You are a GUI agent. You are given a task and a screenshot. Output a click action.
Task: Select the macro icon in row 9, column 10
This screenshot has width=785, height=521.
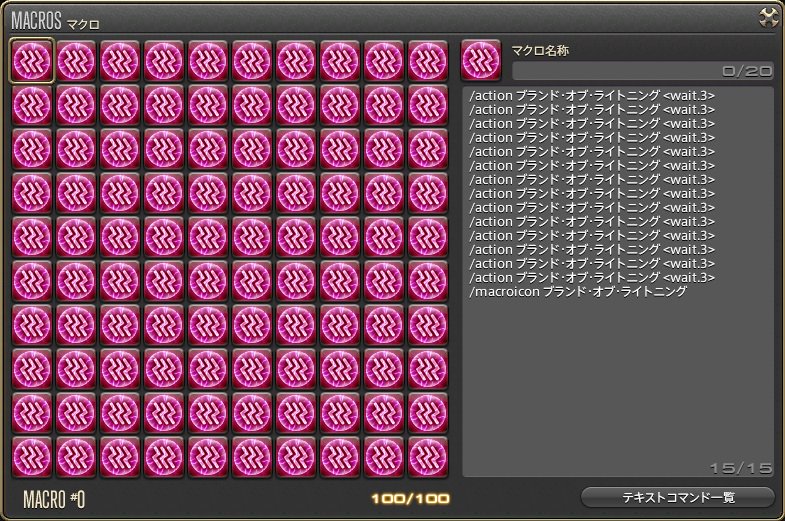click(x=428, y=413)
